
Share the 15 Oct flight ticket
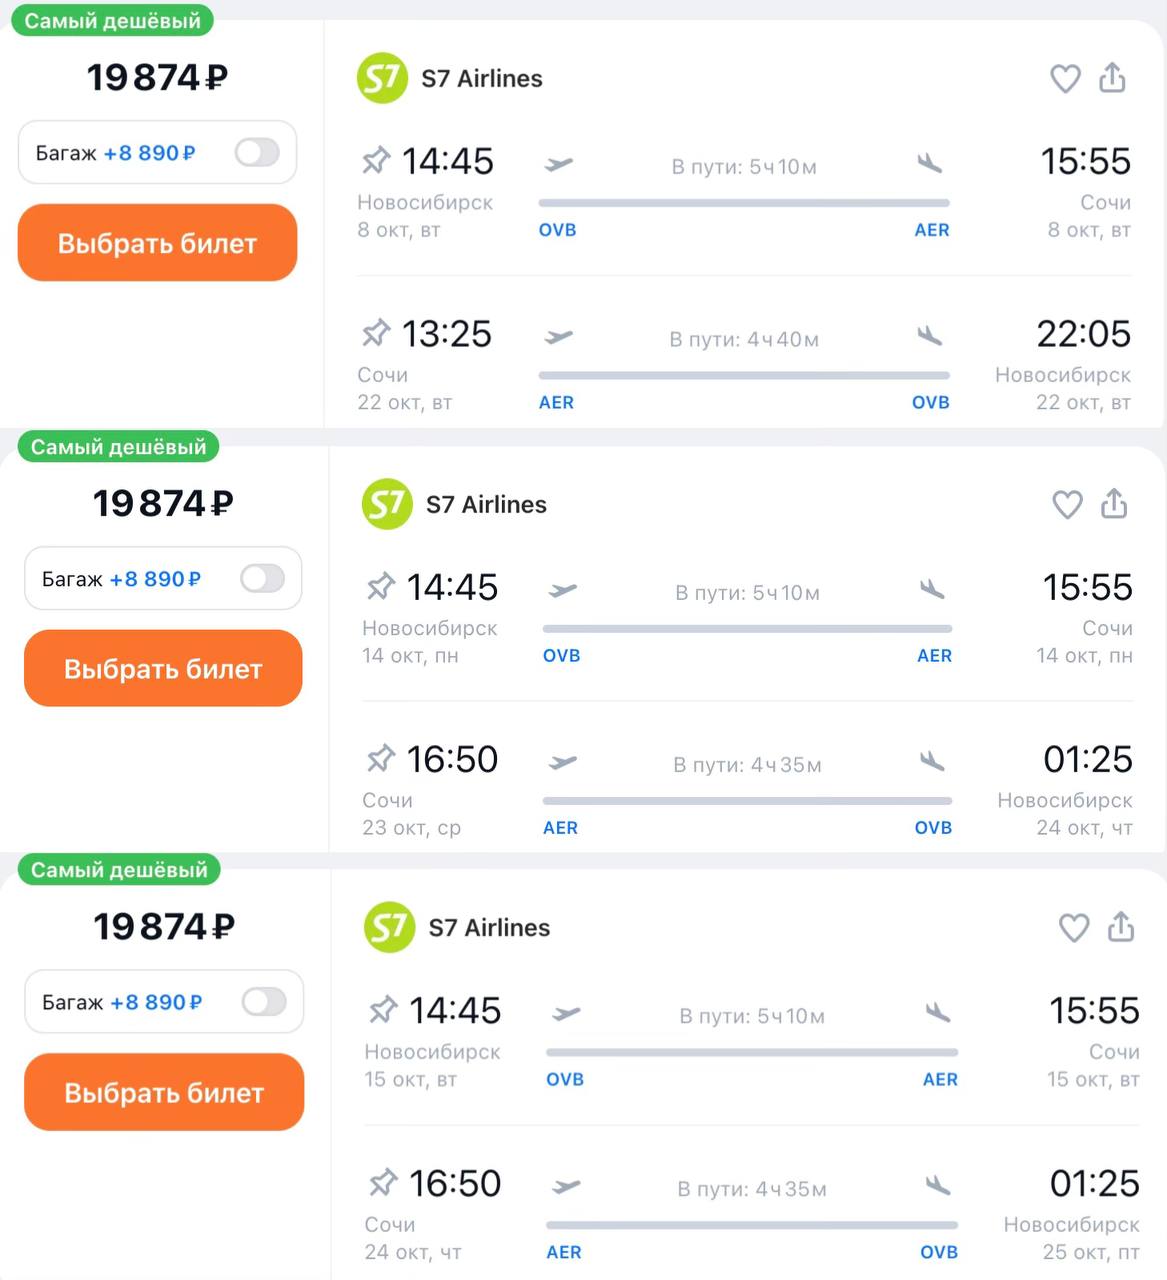click(1121, 928)
